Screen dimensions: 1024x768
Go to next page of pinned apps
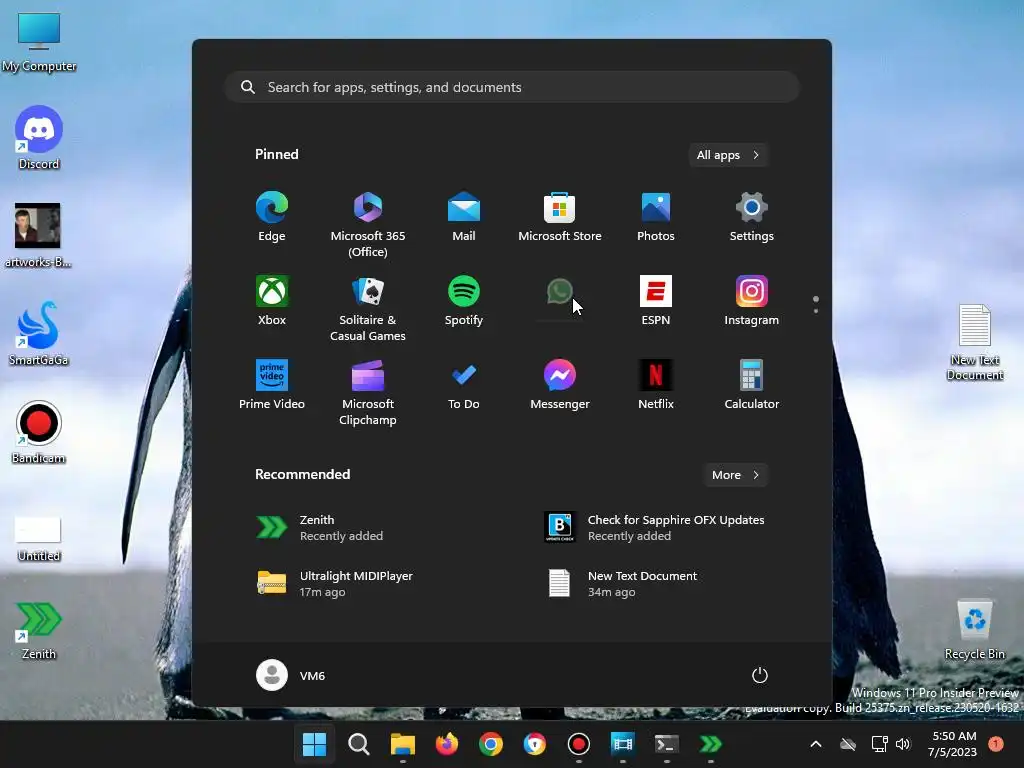click(x=816, y=311)
